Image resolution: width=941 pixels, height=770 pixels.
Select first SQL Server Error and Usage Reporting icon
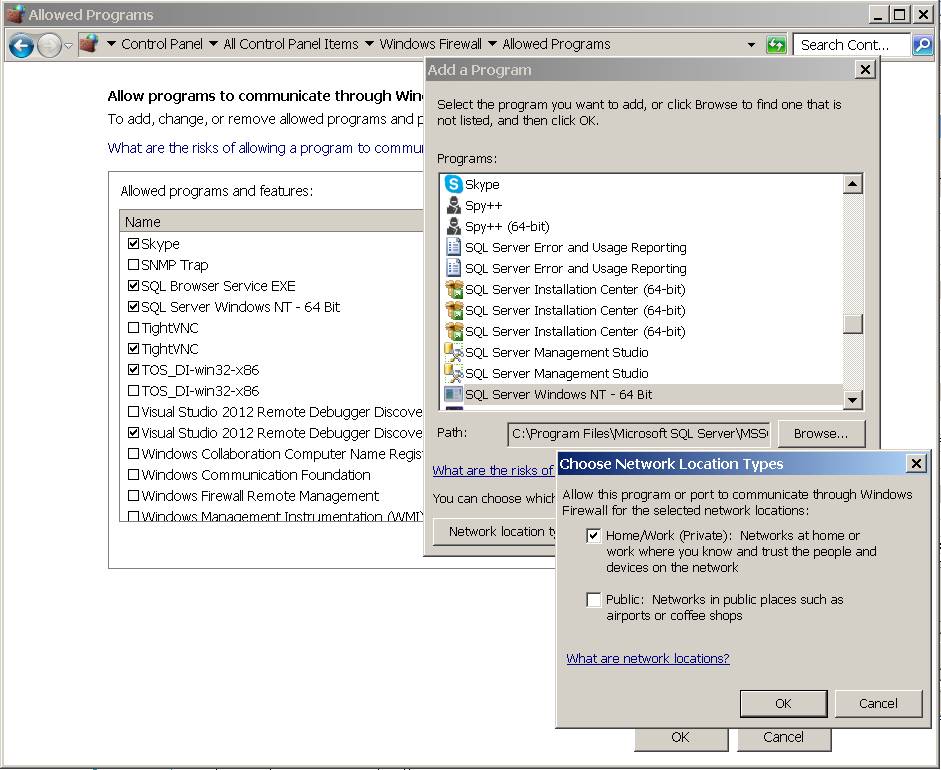coord(454,247)
